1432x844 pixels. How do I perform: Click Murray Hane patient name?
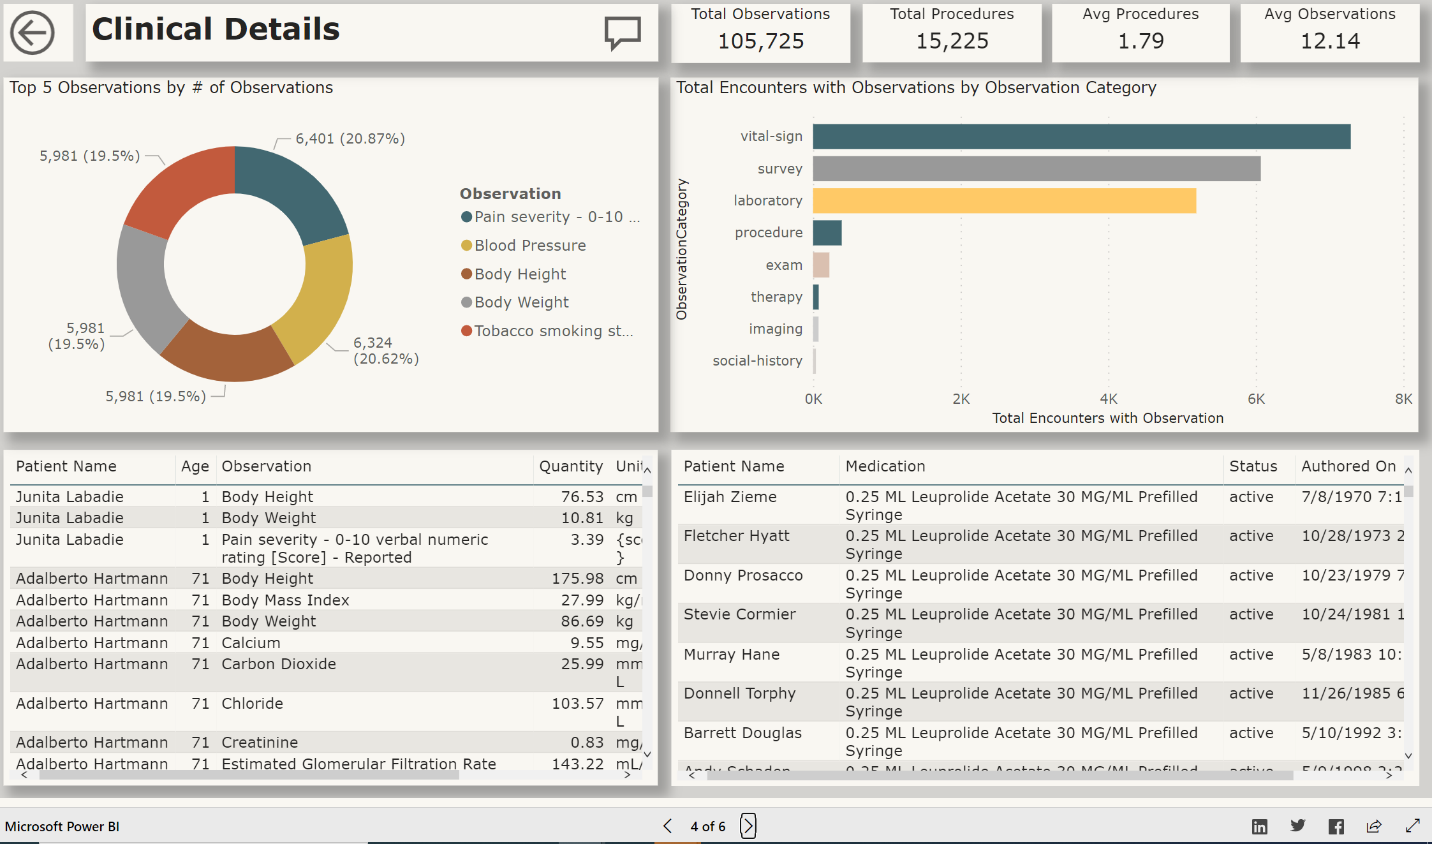[x=731, y=655]
